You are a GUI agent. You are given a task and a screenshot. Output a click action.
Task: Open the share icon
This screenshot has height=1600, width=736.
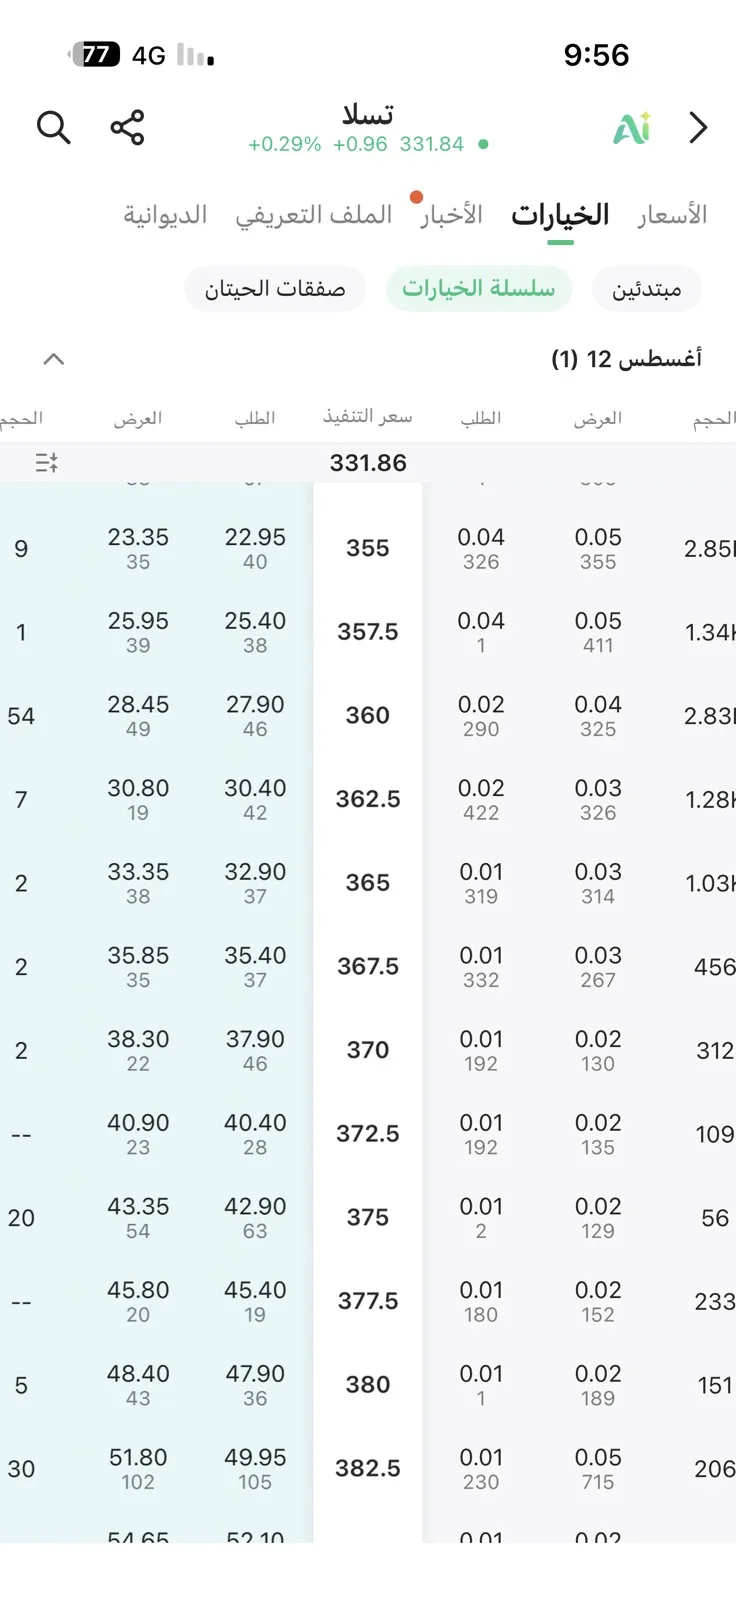coord(127,128)
